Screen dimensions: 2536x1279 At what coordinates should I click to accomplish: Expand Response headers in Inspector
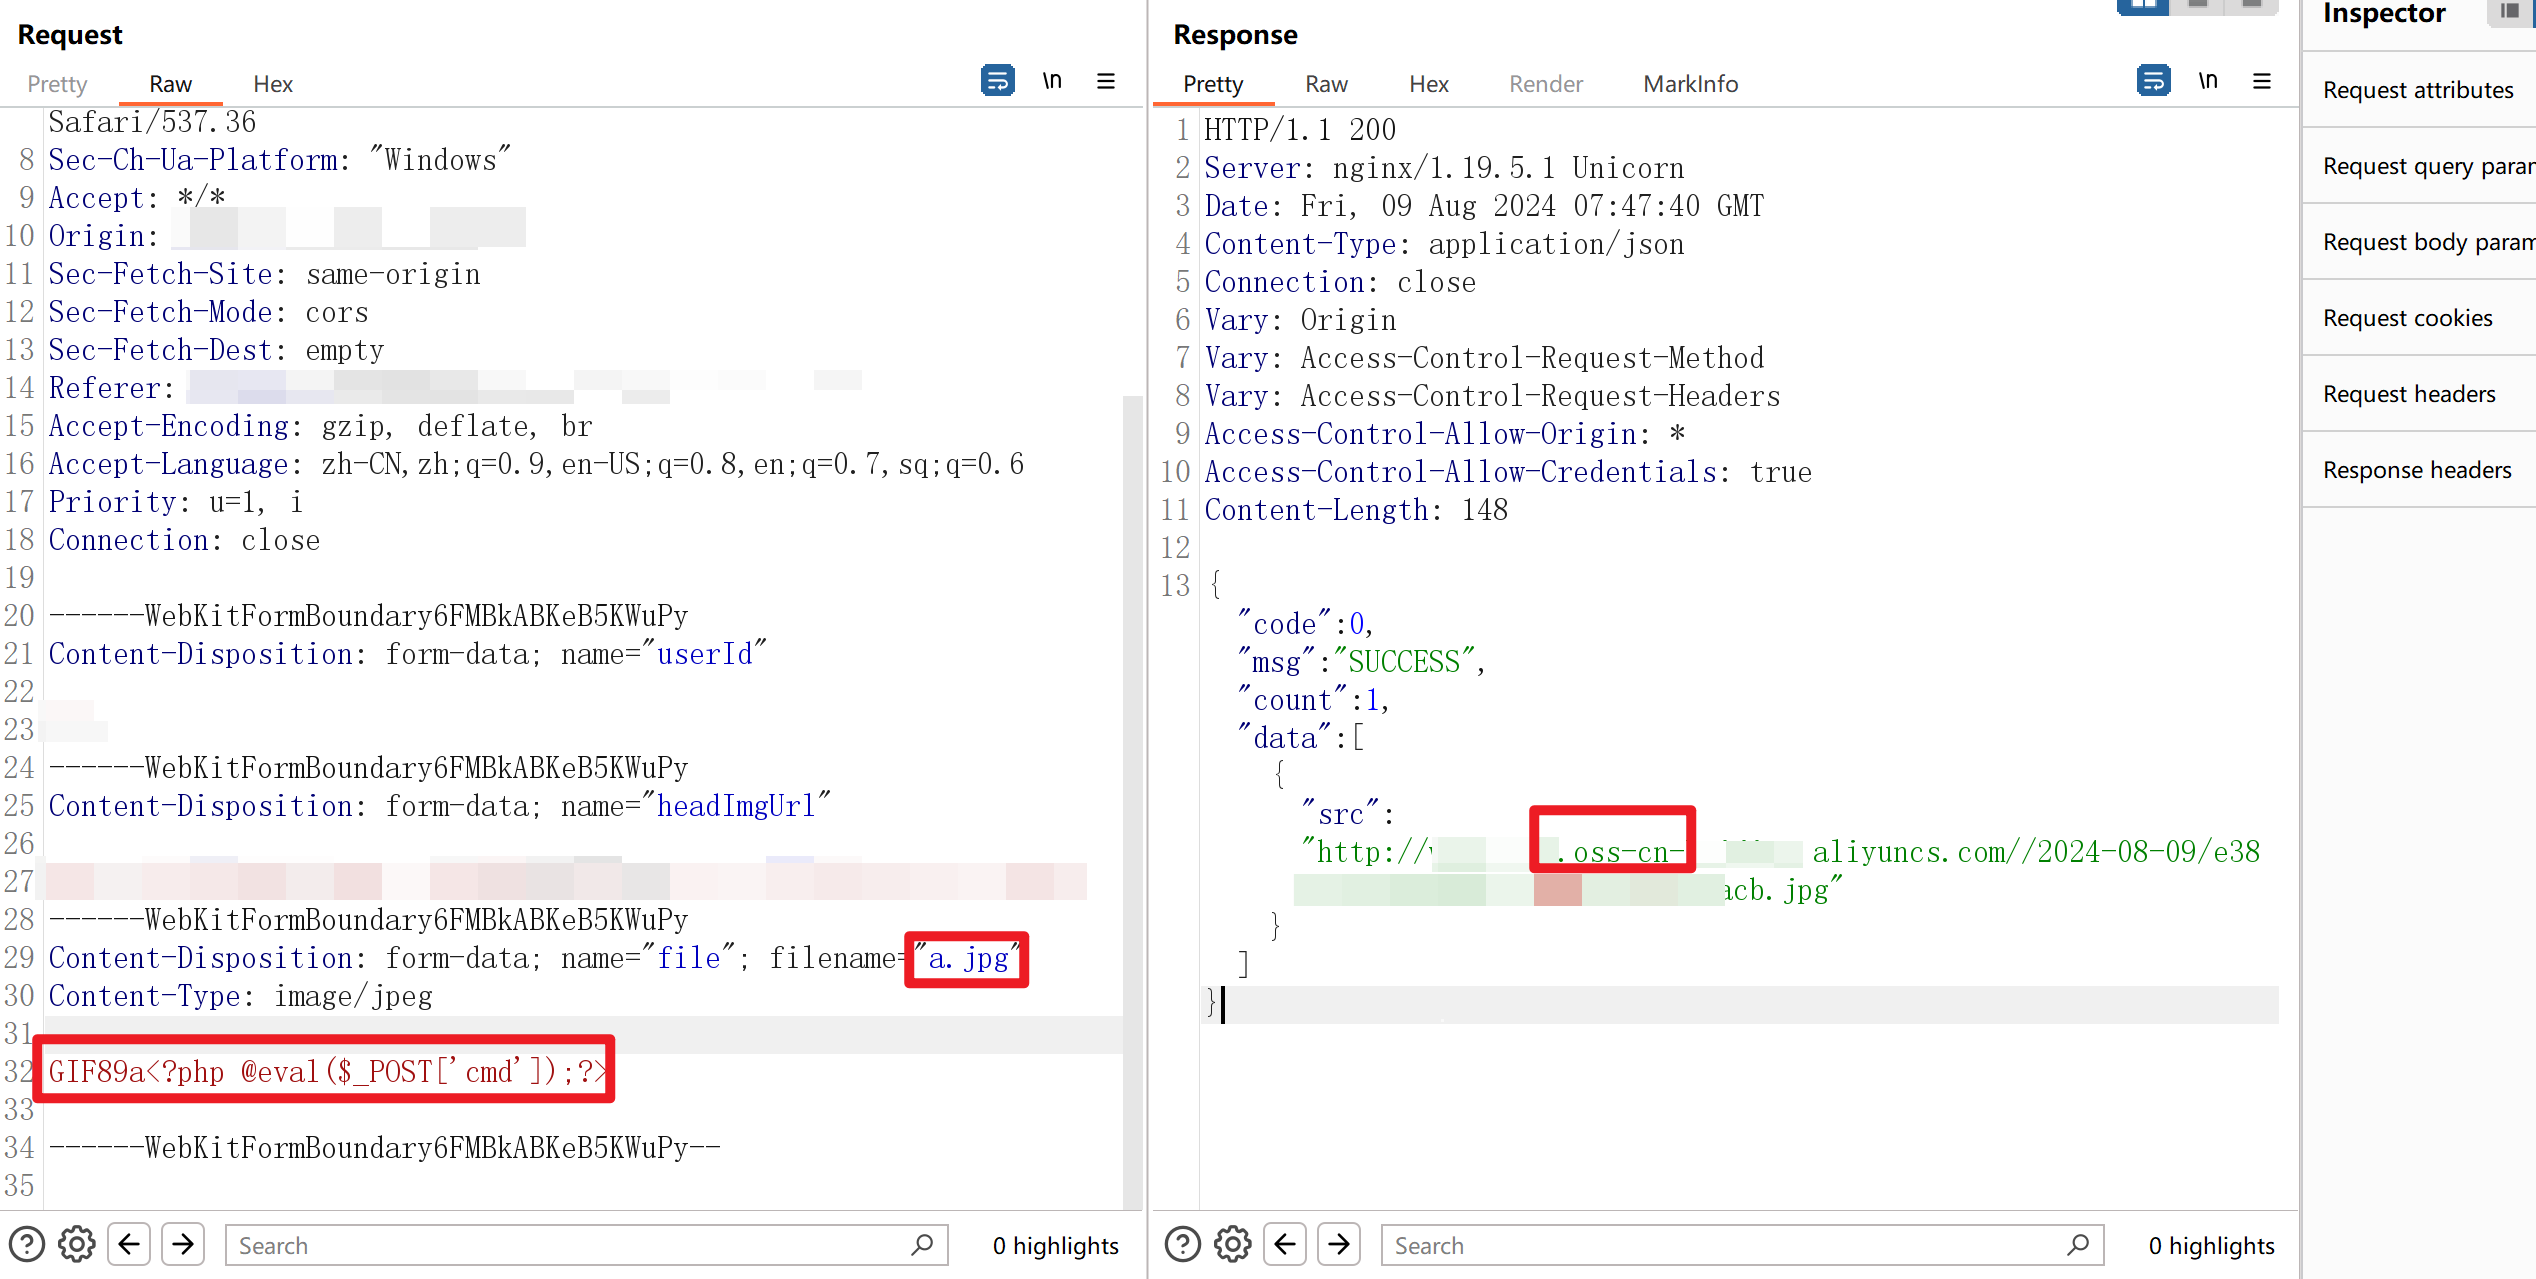(2418, 470)
